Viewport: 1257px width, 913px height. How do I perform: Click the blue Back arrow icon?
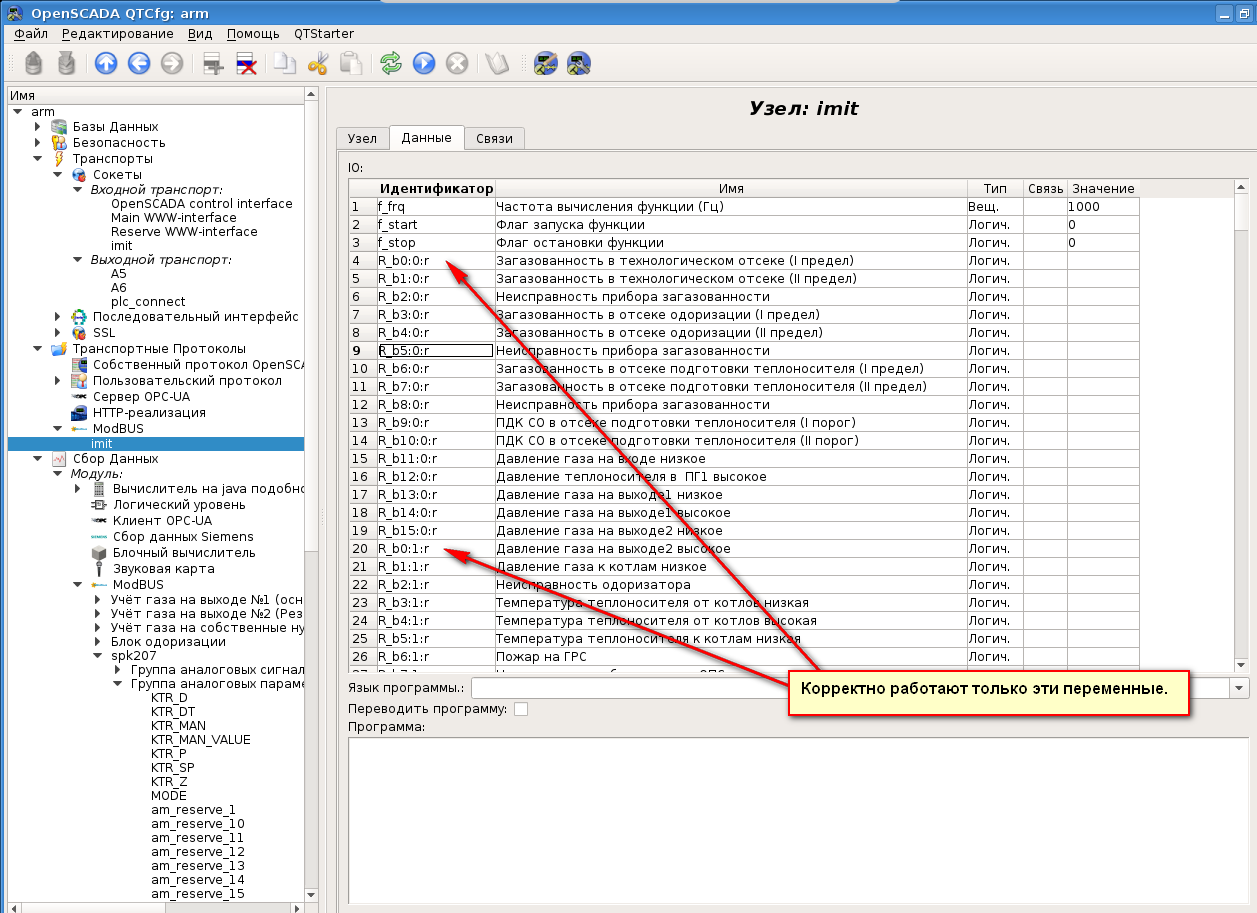139,63
